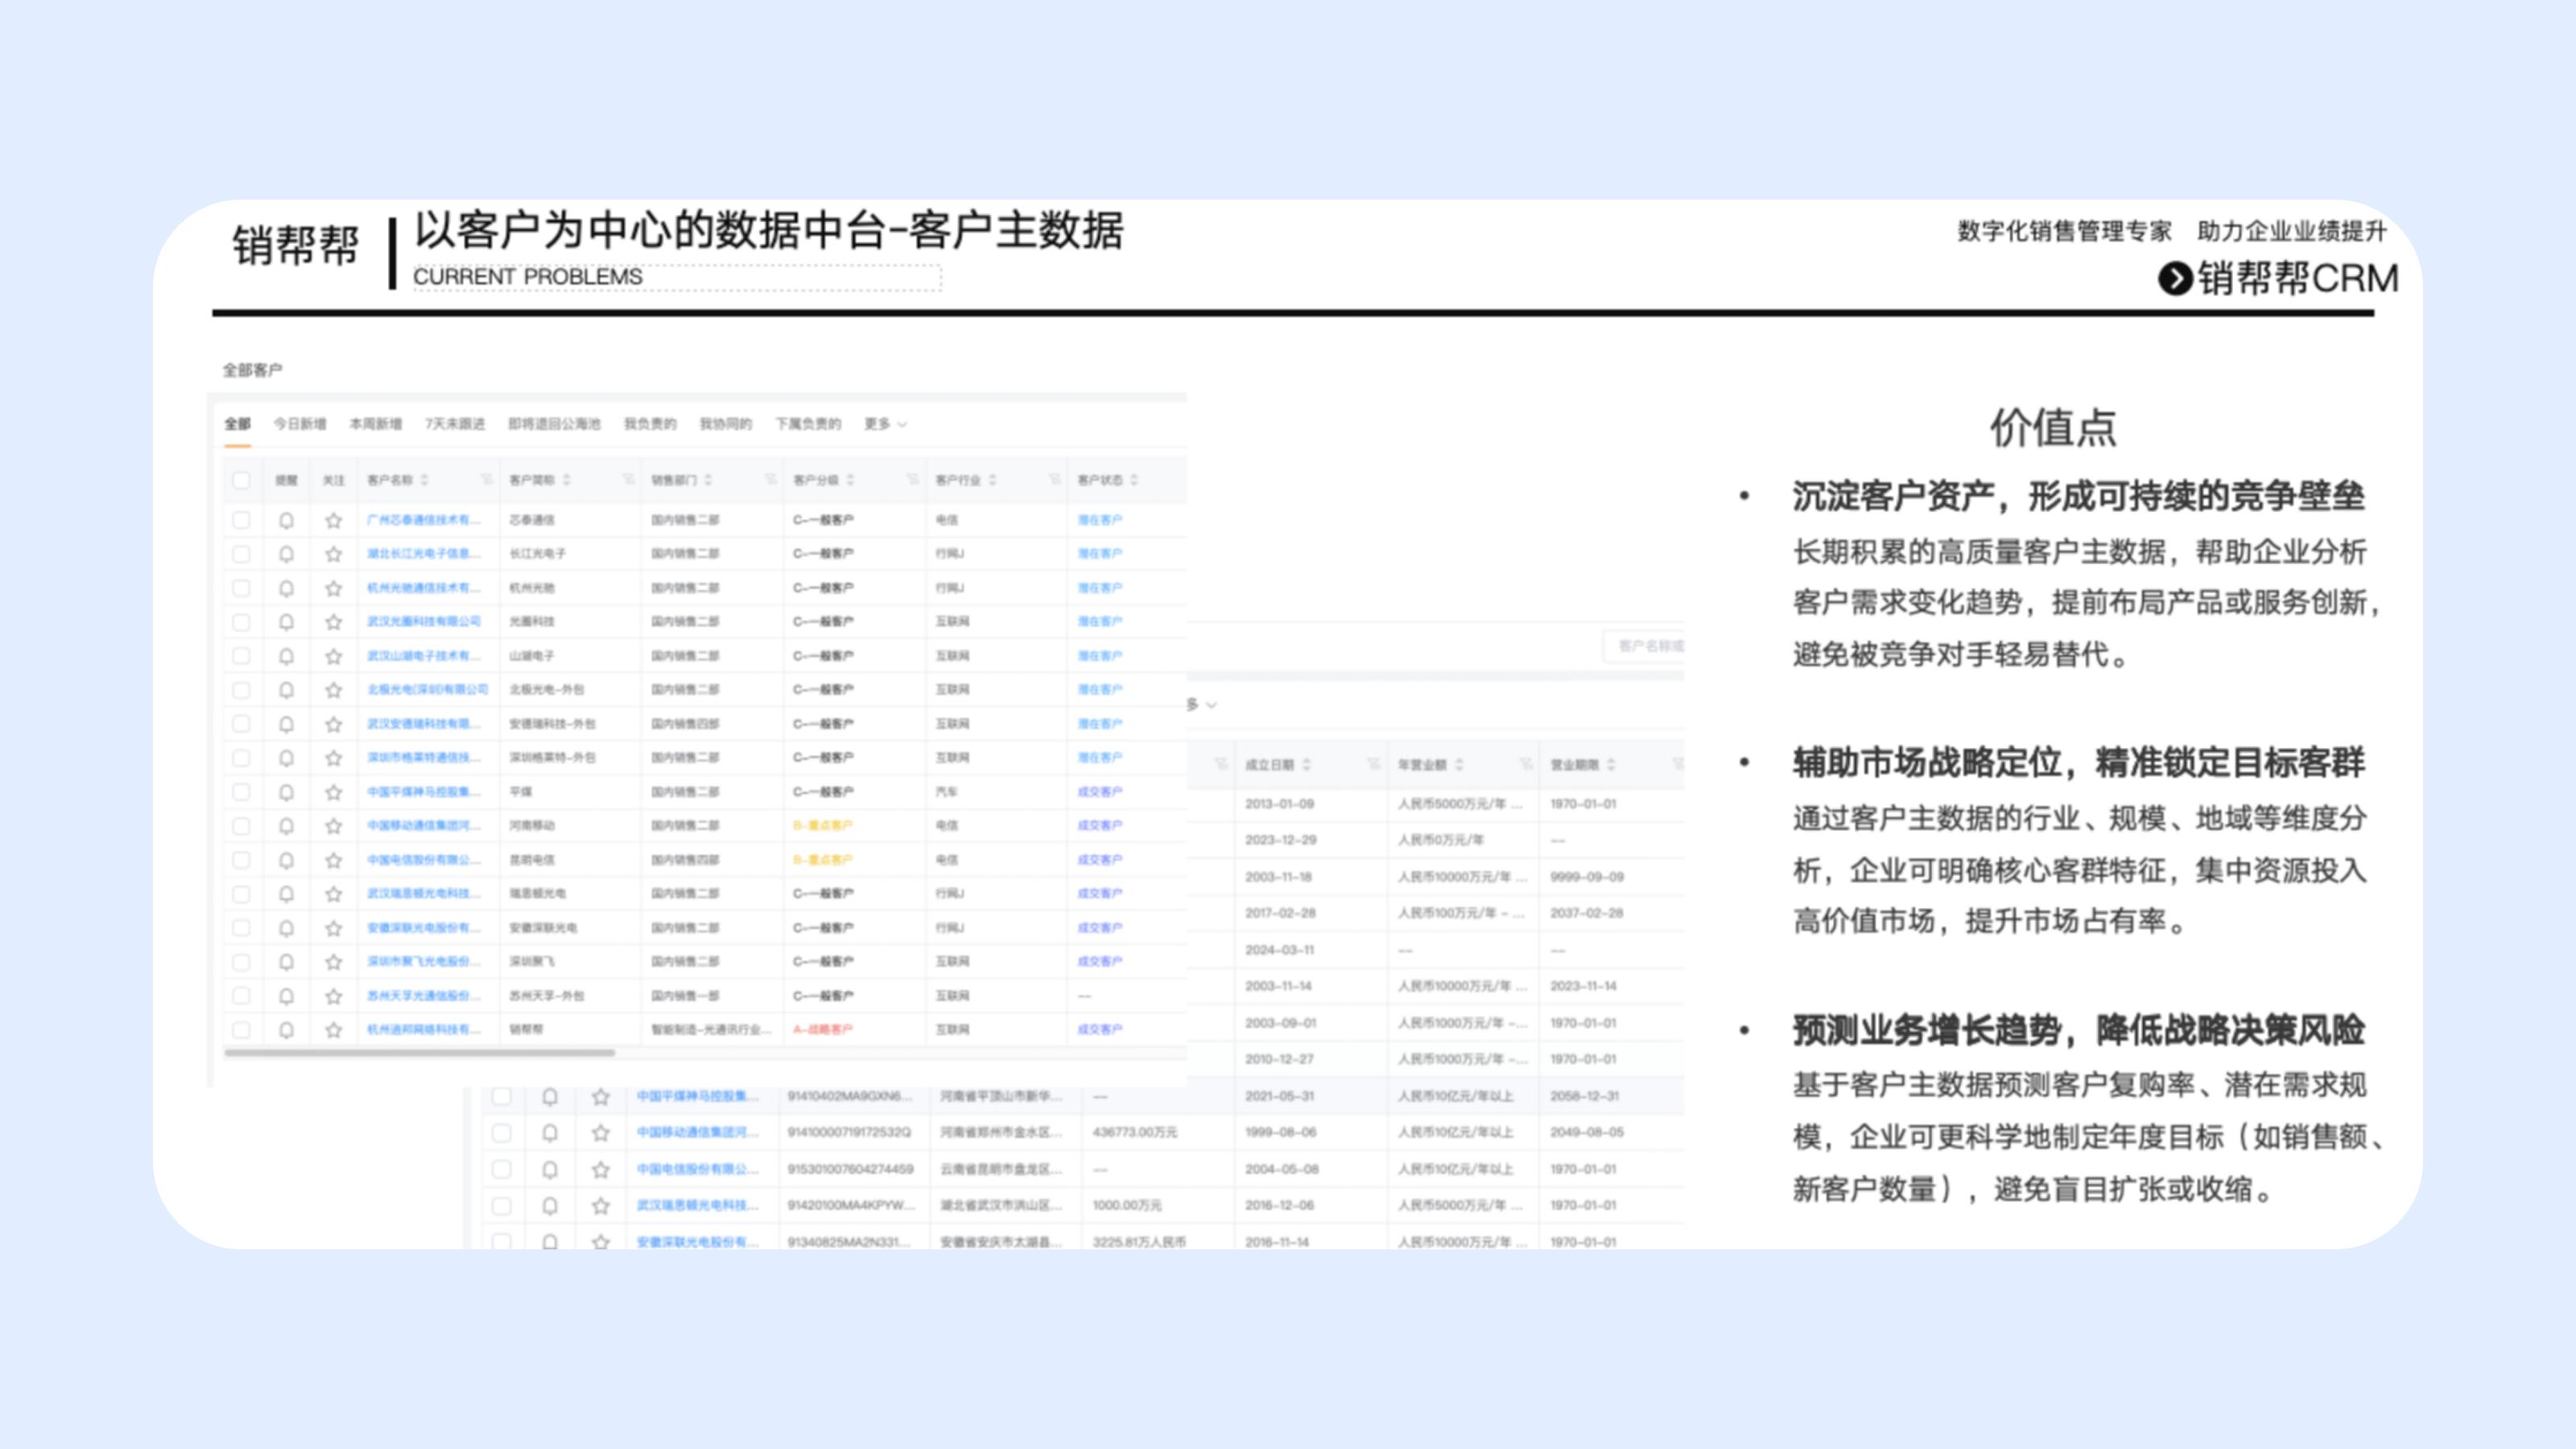The height and width of the screenshot is (1449, 2576).
Task: Click bell in back-table row 915301007604274459
Action: tap(550, 1169)
